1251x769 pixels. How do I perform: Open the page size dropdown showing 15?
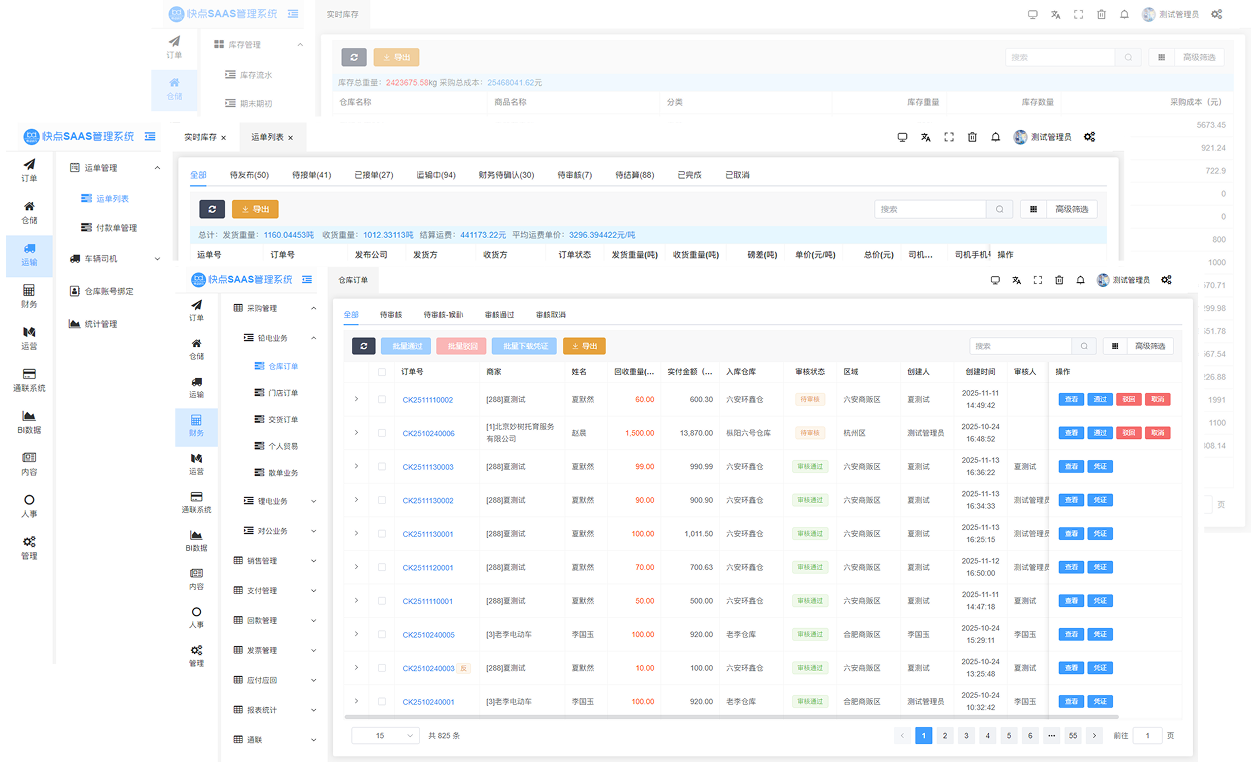pos(385,735)
